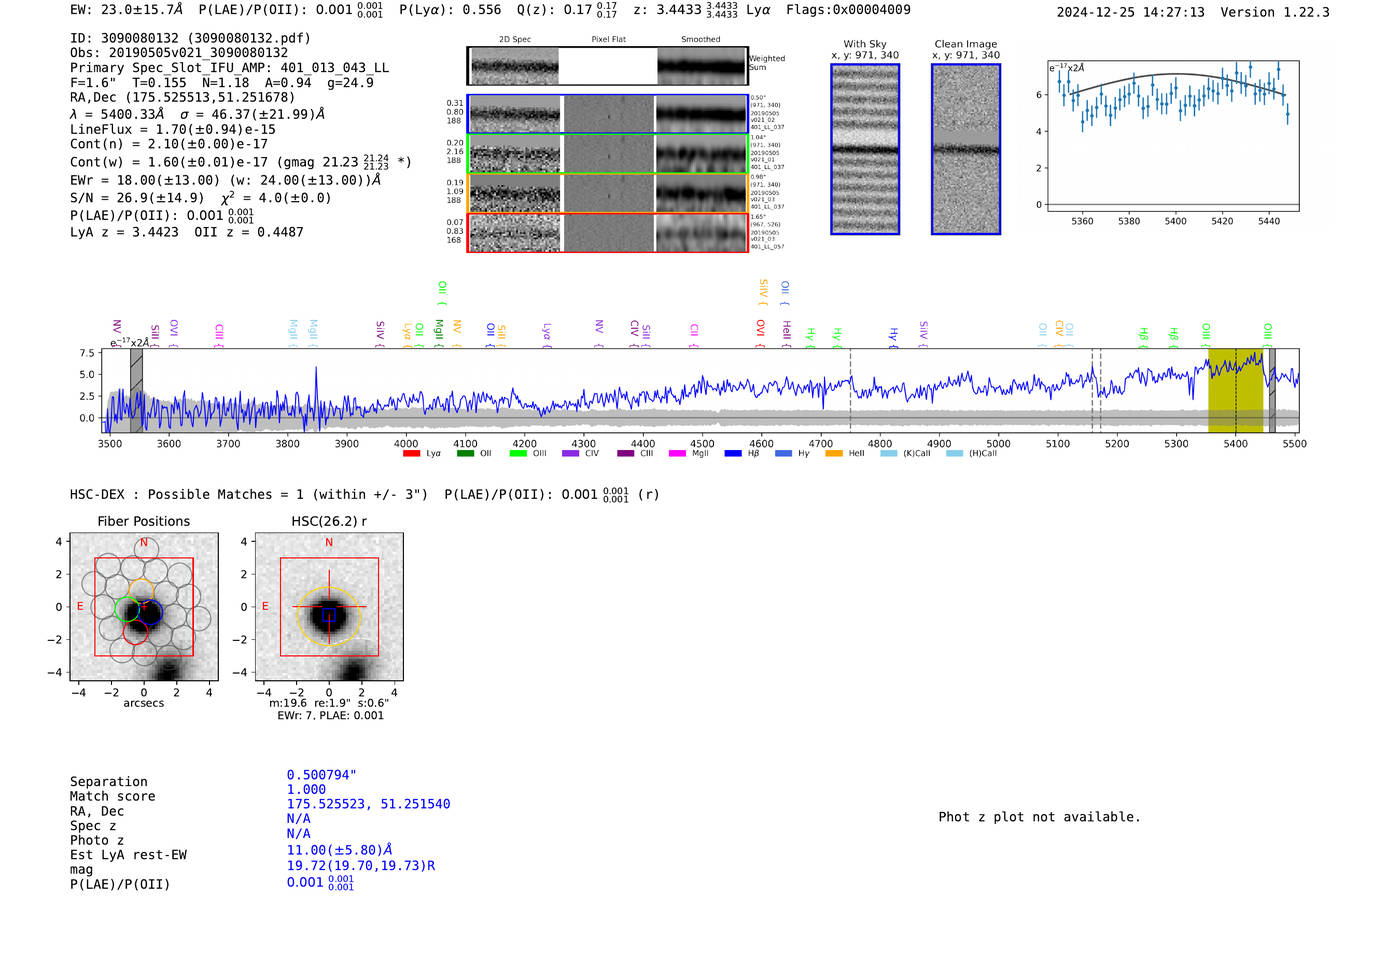Select the orange-bordered fiber 2D spectrum row
The image size is (1400, 953).
coord(607,193)
